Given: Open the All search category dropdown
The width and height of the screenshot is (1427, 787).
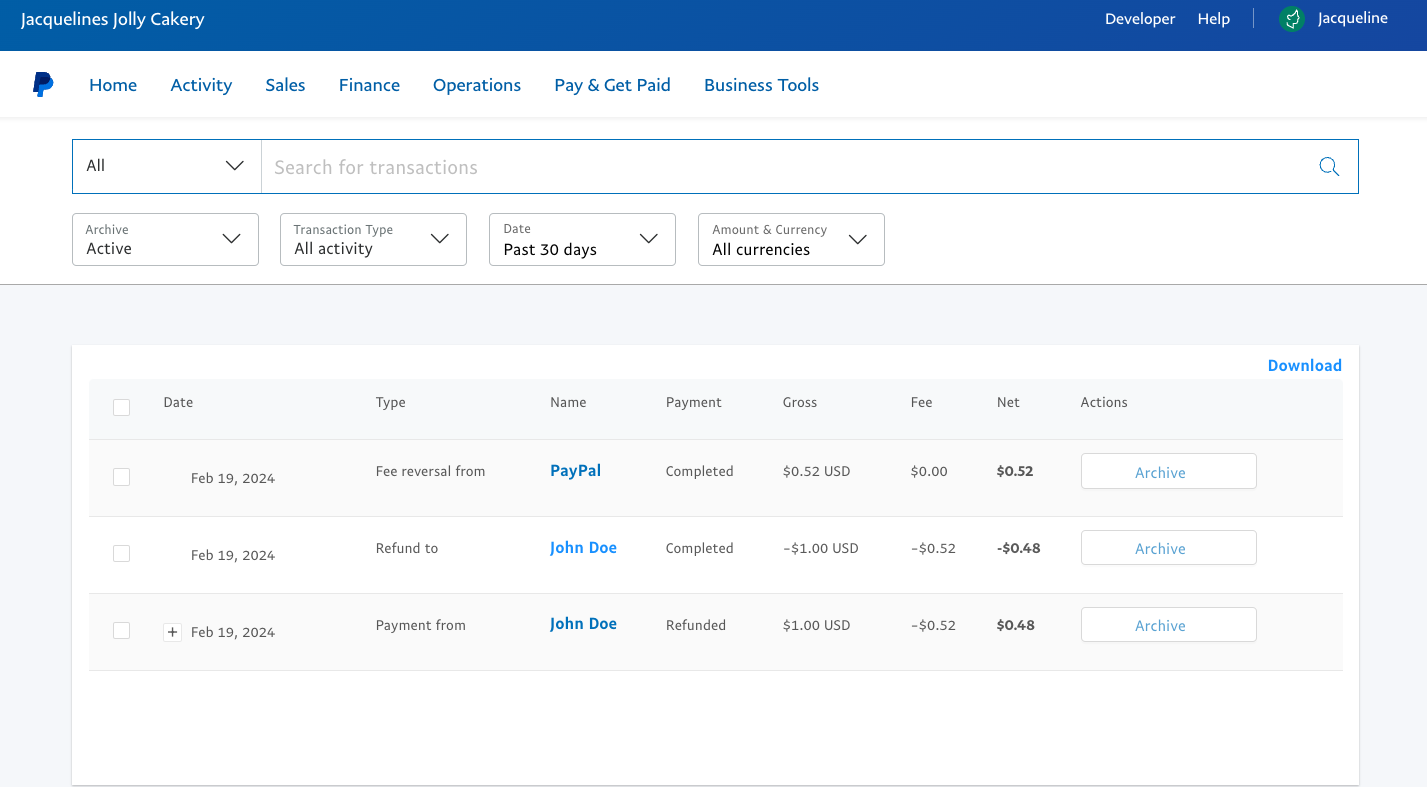Looking at the screenshot, I should (166, 166).
